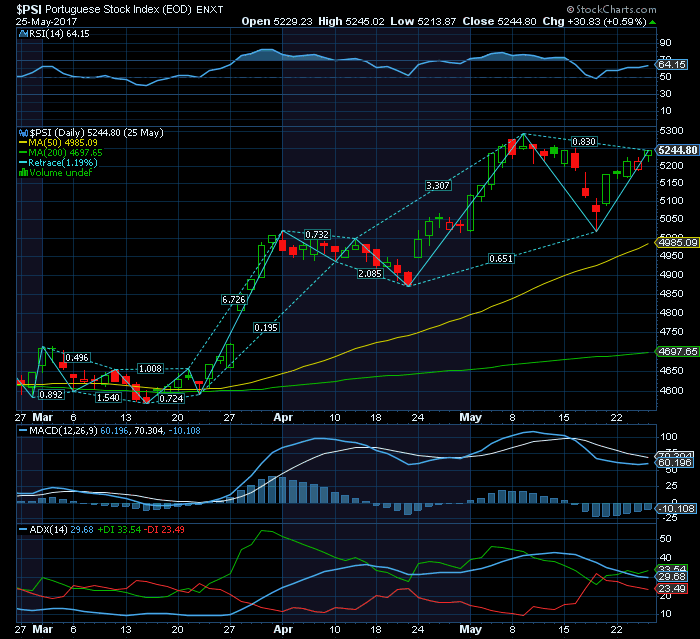Click the MACD(12,26,9) legend label

pos(63,431)
